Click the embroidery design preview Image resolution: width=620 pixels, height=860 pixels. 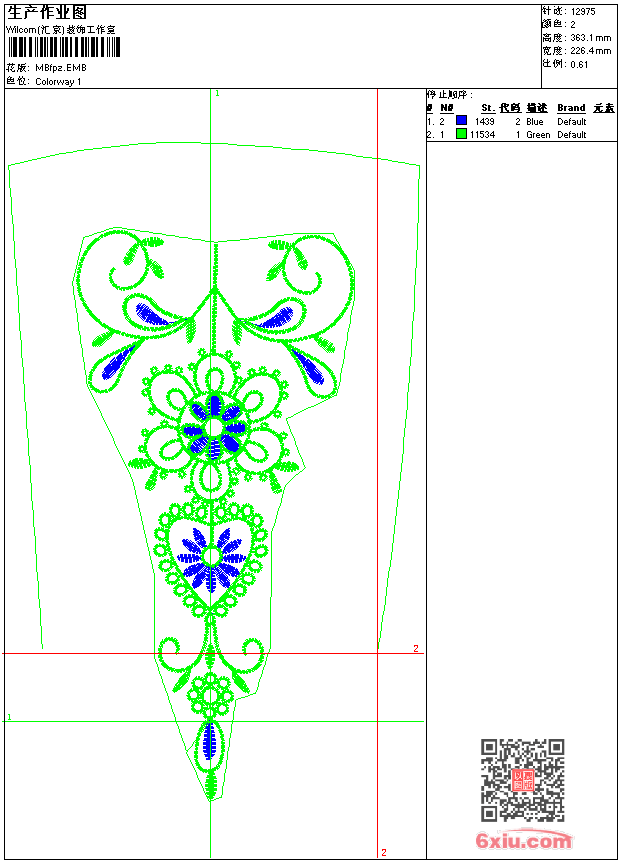(214, 473)
